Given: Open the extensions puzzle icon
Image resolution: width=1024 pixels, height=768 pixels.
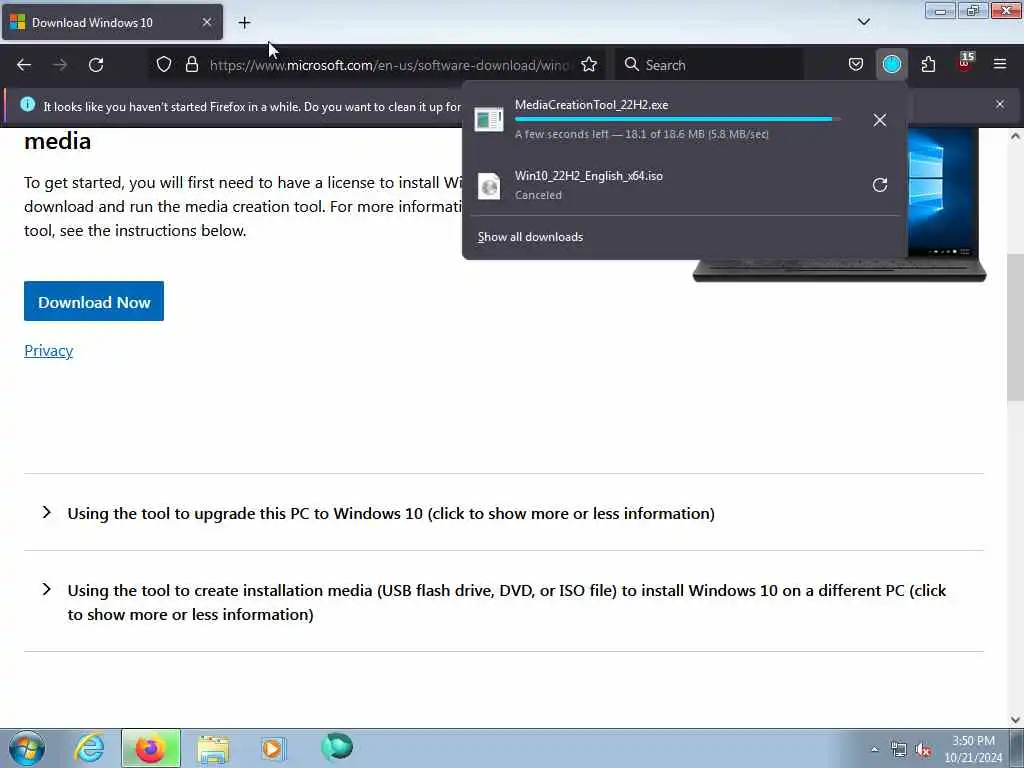Looking at the screenshot, I should (x=928, y=64).
